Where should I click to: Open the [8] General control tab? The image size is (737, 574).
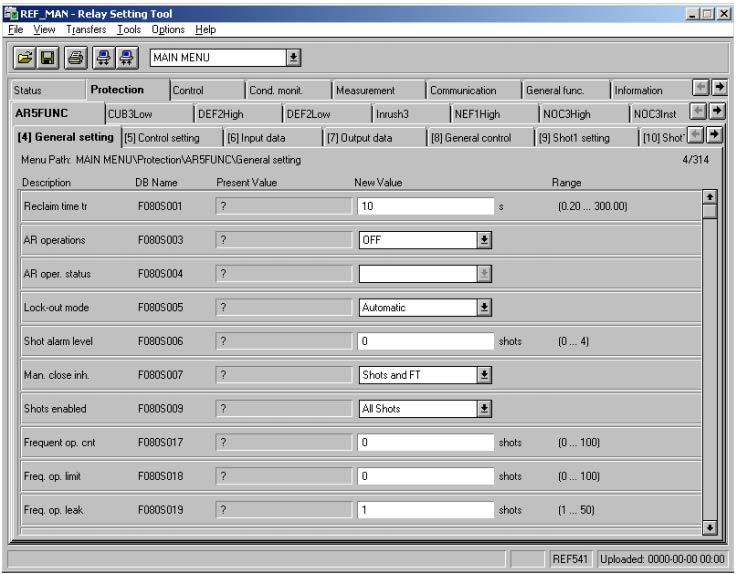(x=481, y=138)
